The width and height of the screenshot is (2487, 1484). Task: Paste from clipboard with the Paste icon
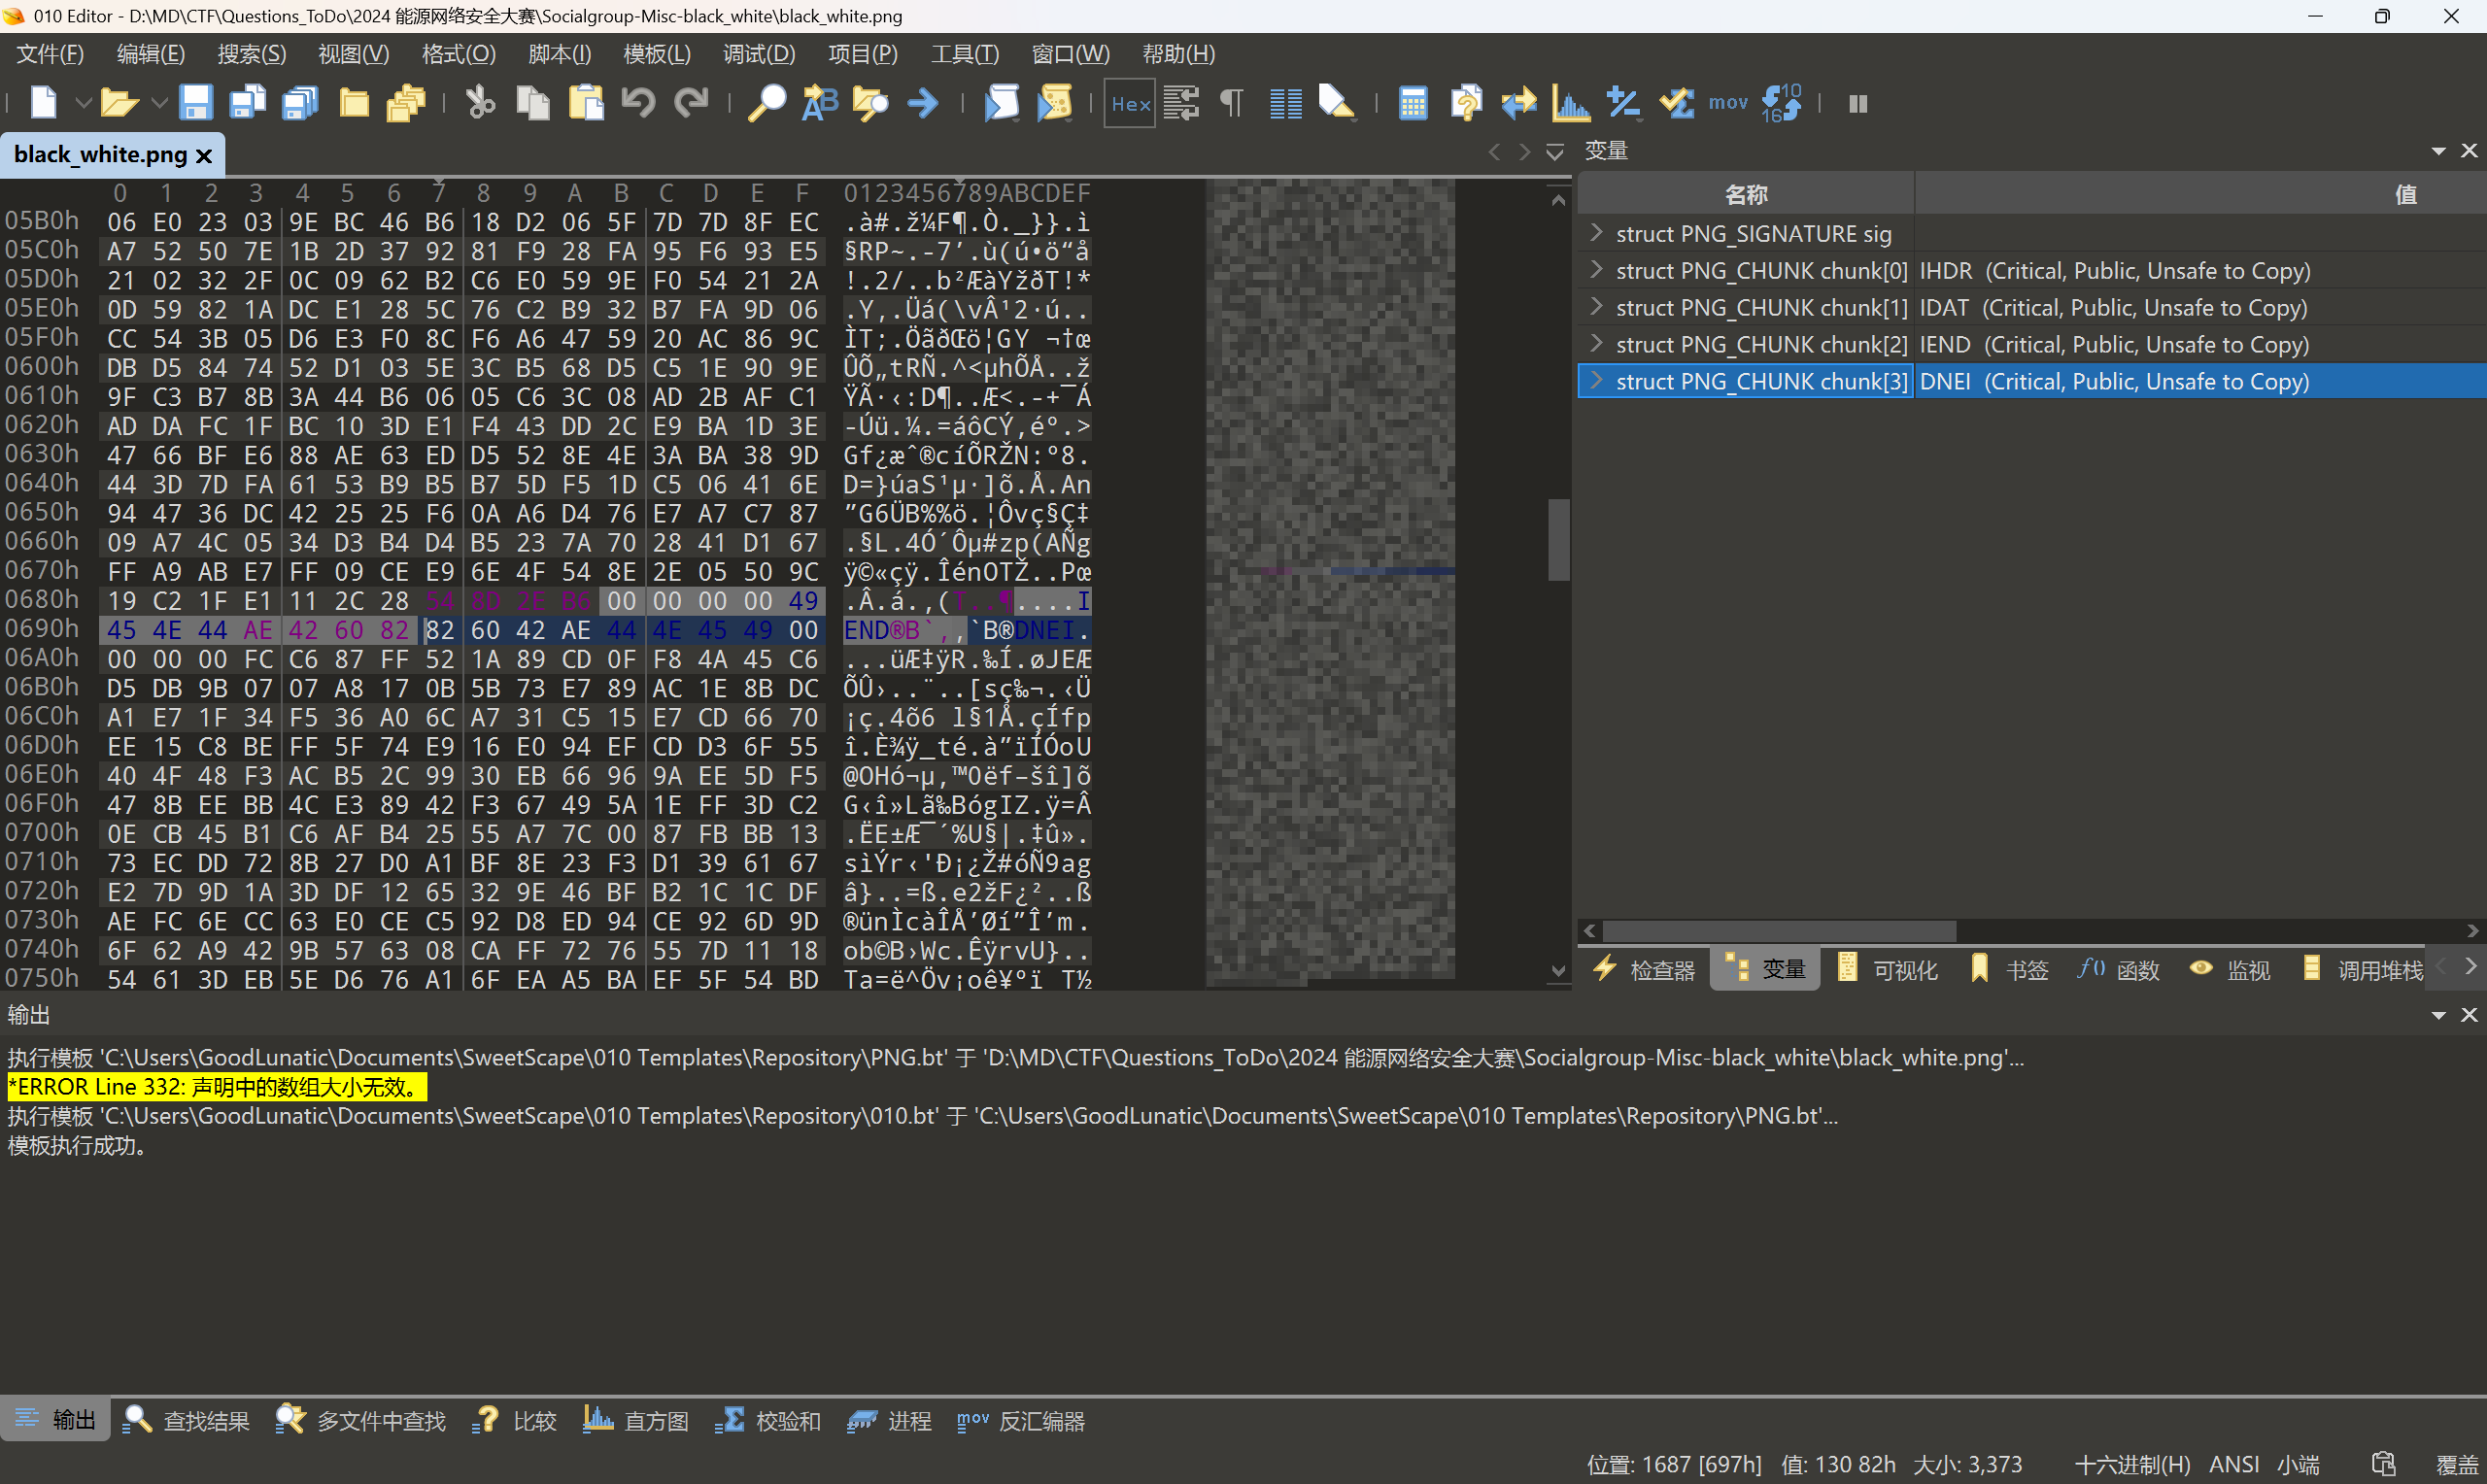point(586,103)
